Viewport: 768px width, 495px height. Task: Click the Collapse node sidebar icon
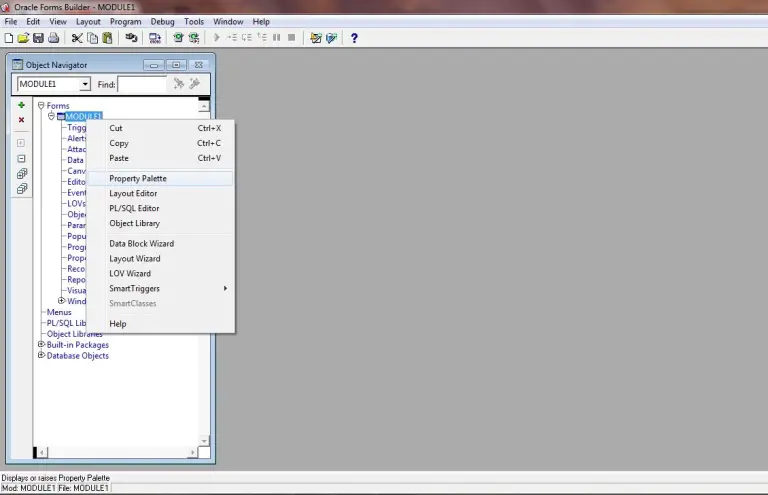pyautogui.click(x=21, y=159)
